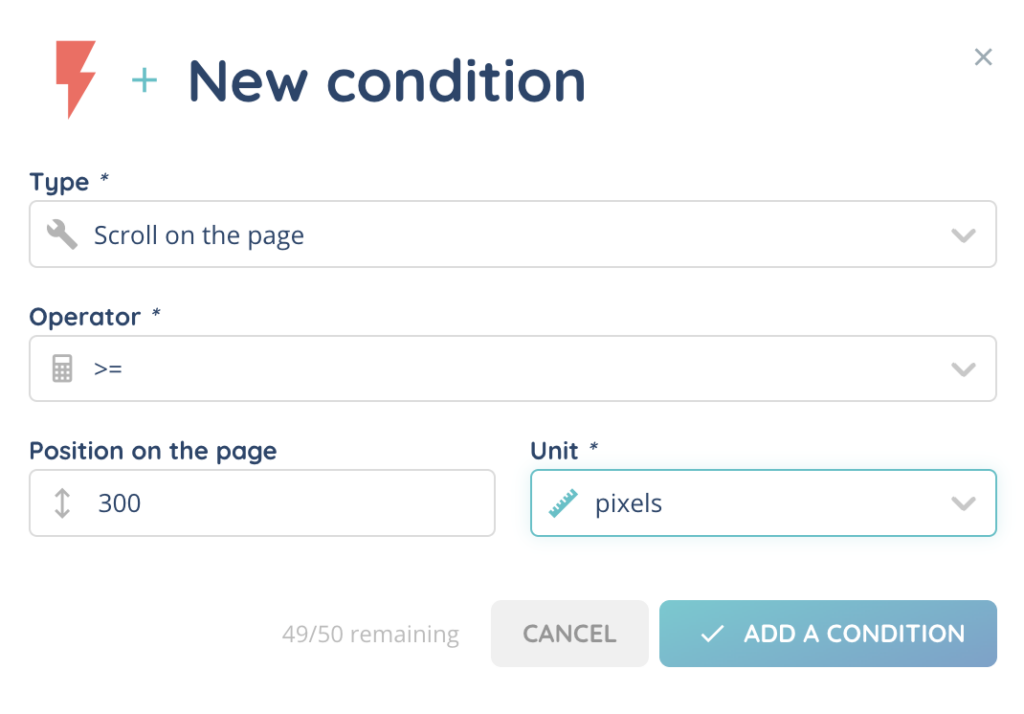The image size is (1024, 714).
Task: Click the "New condition" heading
Action: (x=386, y=81)
